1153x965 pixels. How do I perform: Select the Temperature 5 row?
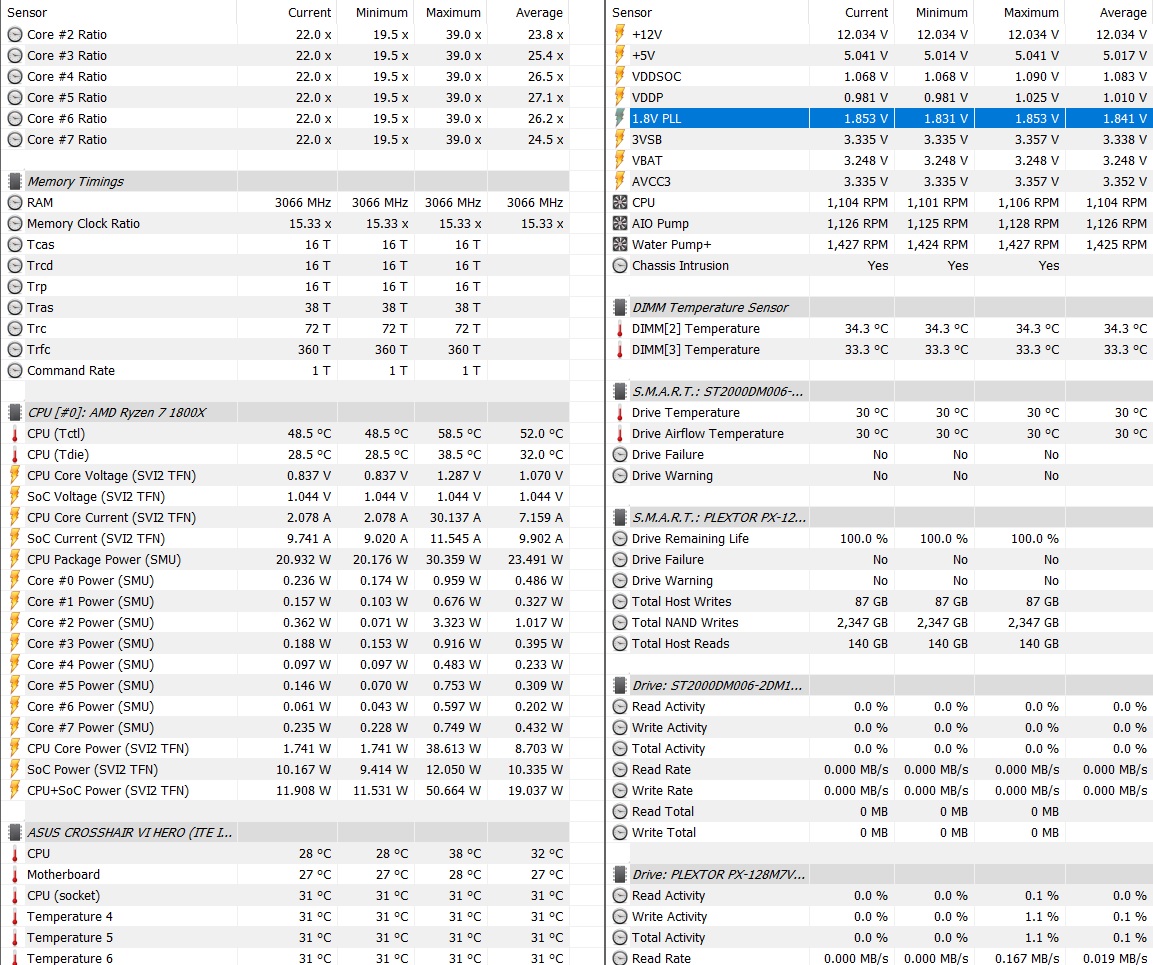pos(285,938)
